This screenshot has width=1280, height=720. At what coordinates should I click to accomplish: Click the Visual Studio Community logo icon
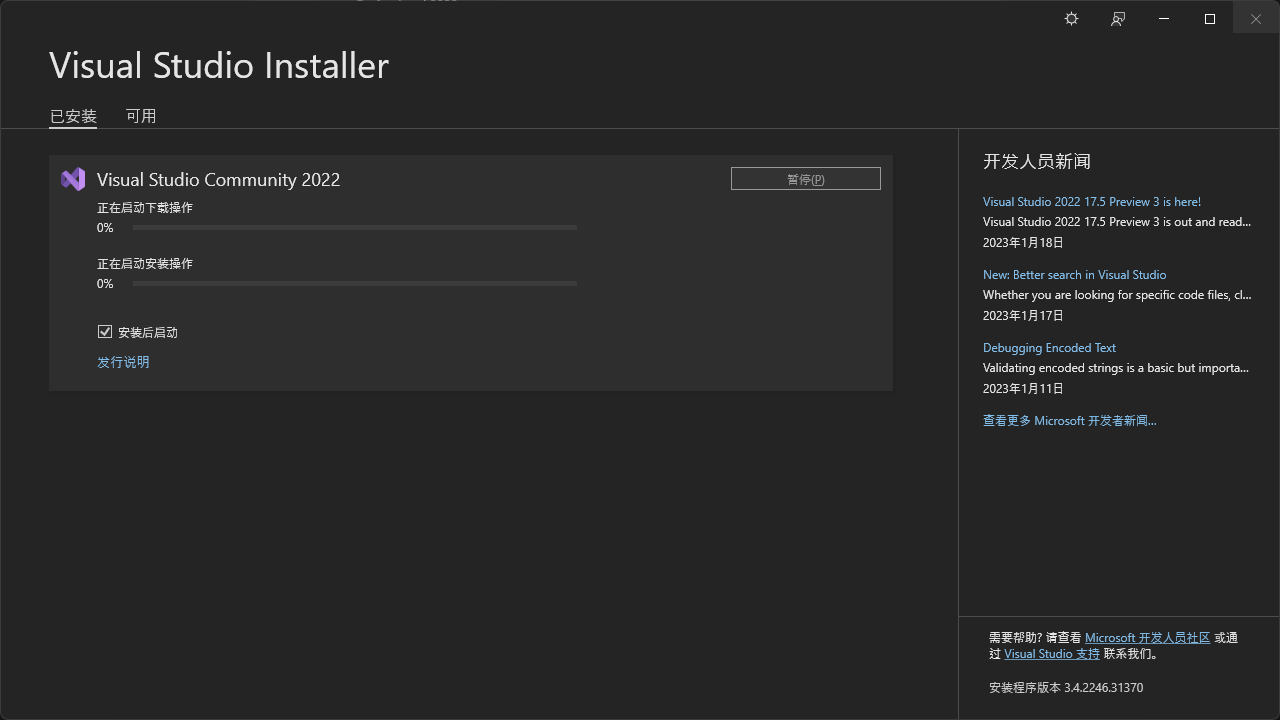73,179
